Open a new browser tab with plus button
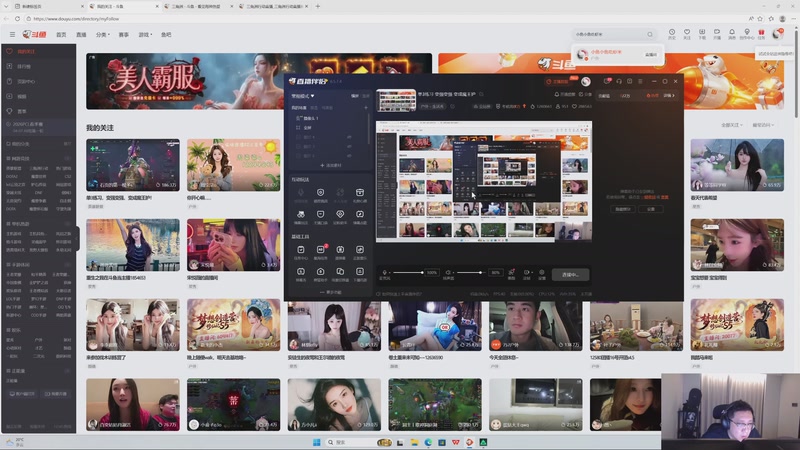 317,6
